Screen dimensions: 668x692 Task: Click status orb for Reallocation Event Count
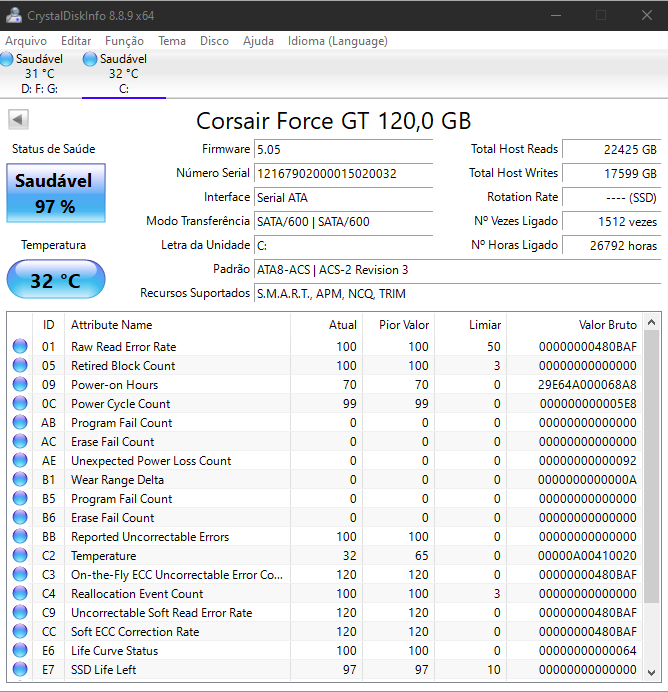click(x=20, y=593)
